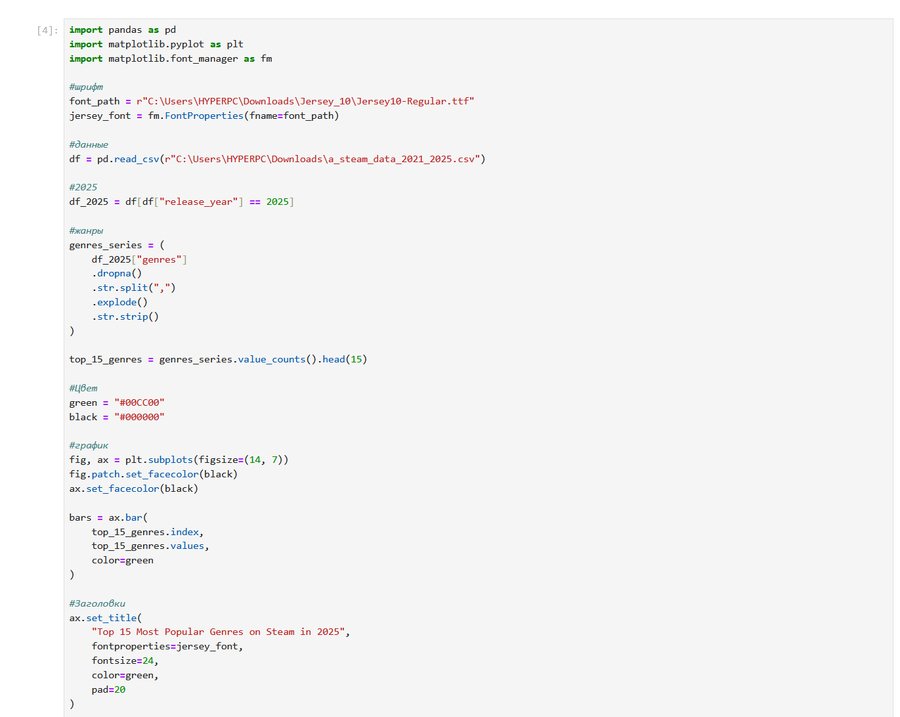Viewport: 900px width, 717px height.
Task: Click the df_2025 release_year filter line
Action: [x=181, y=202]
